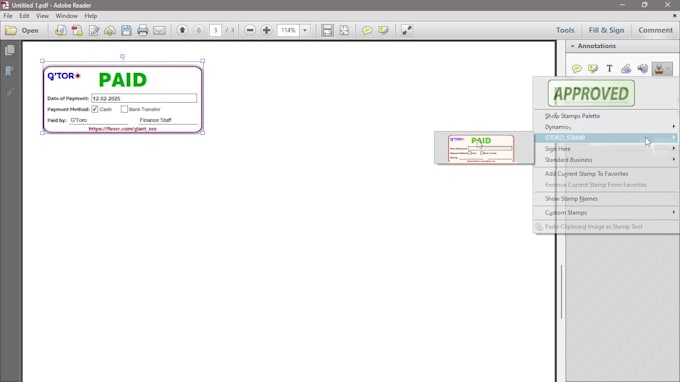Choose Show Stamps Palette menu entry
Image resolution: width=680 pixels, height=382 pixels.
572,116
